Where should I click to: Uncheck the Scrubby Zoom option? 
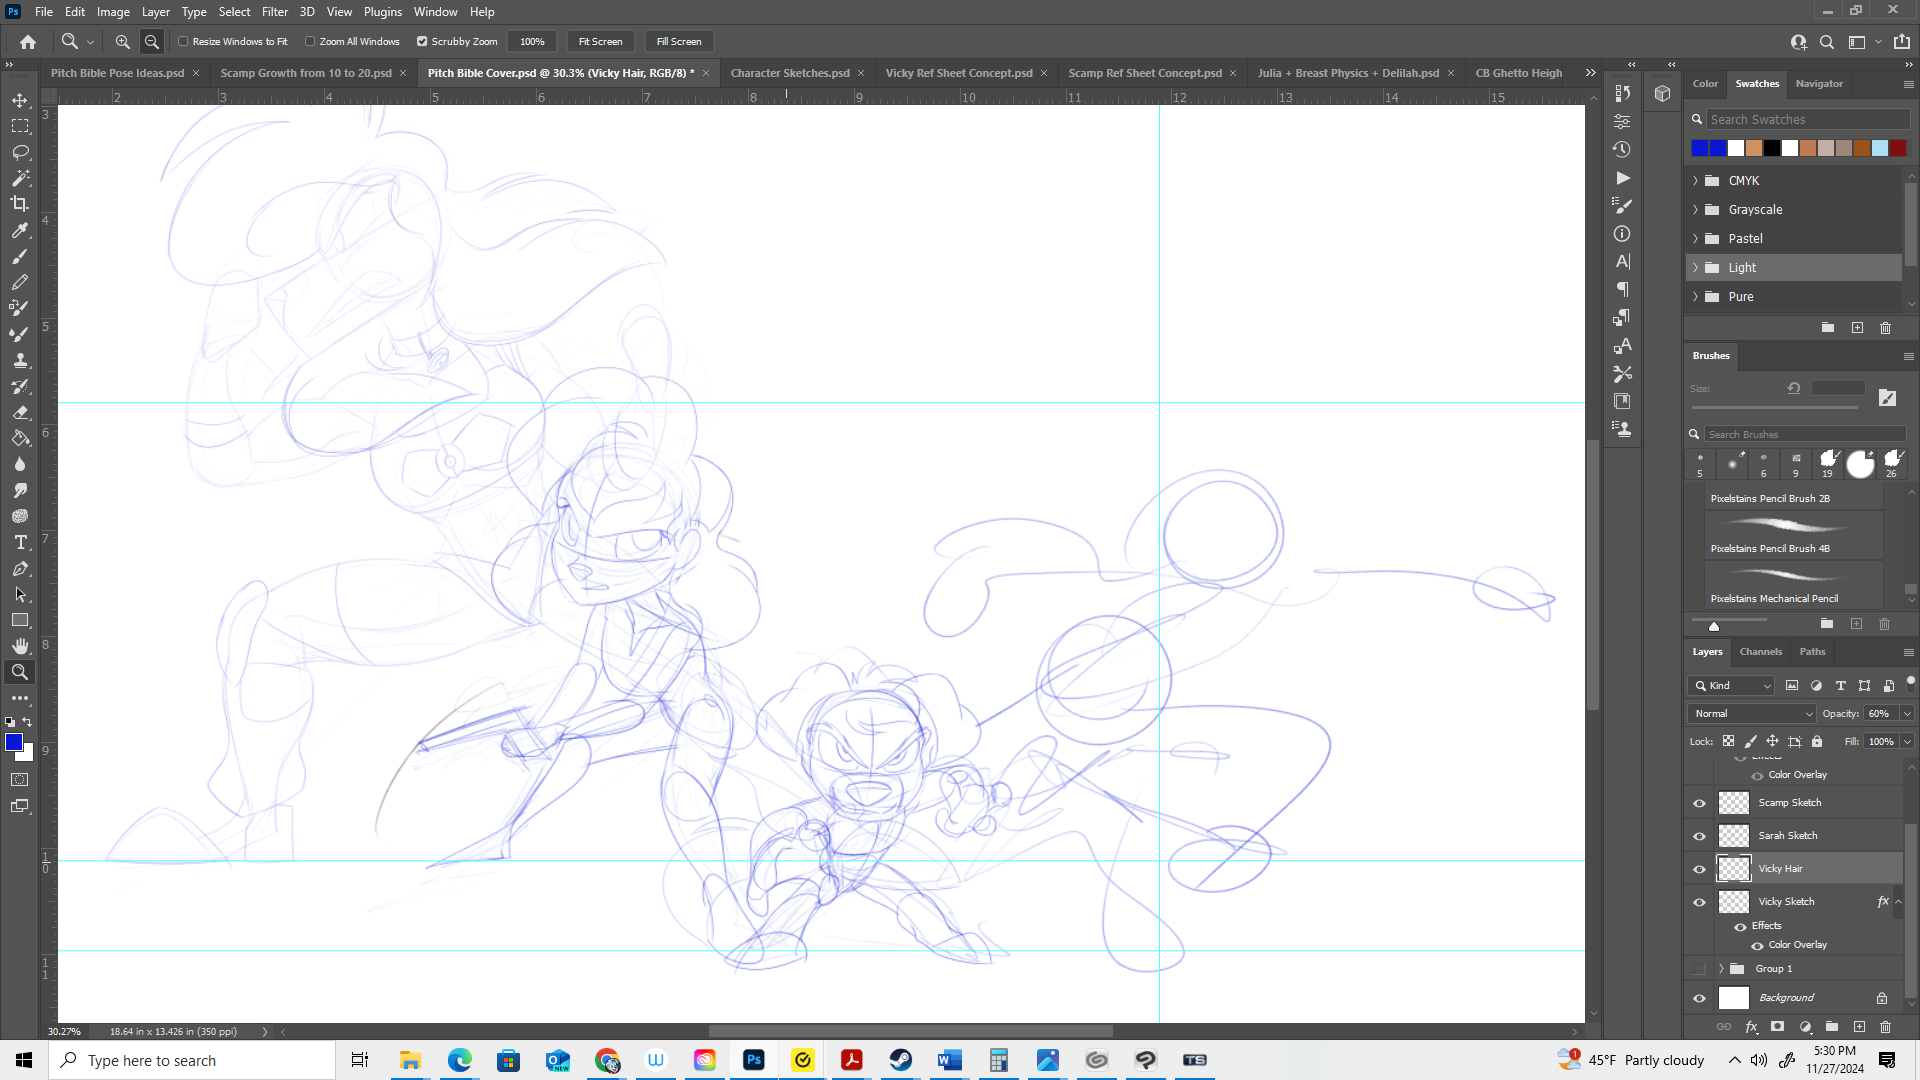[422, 42]
